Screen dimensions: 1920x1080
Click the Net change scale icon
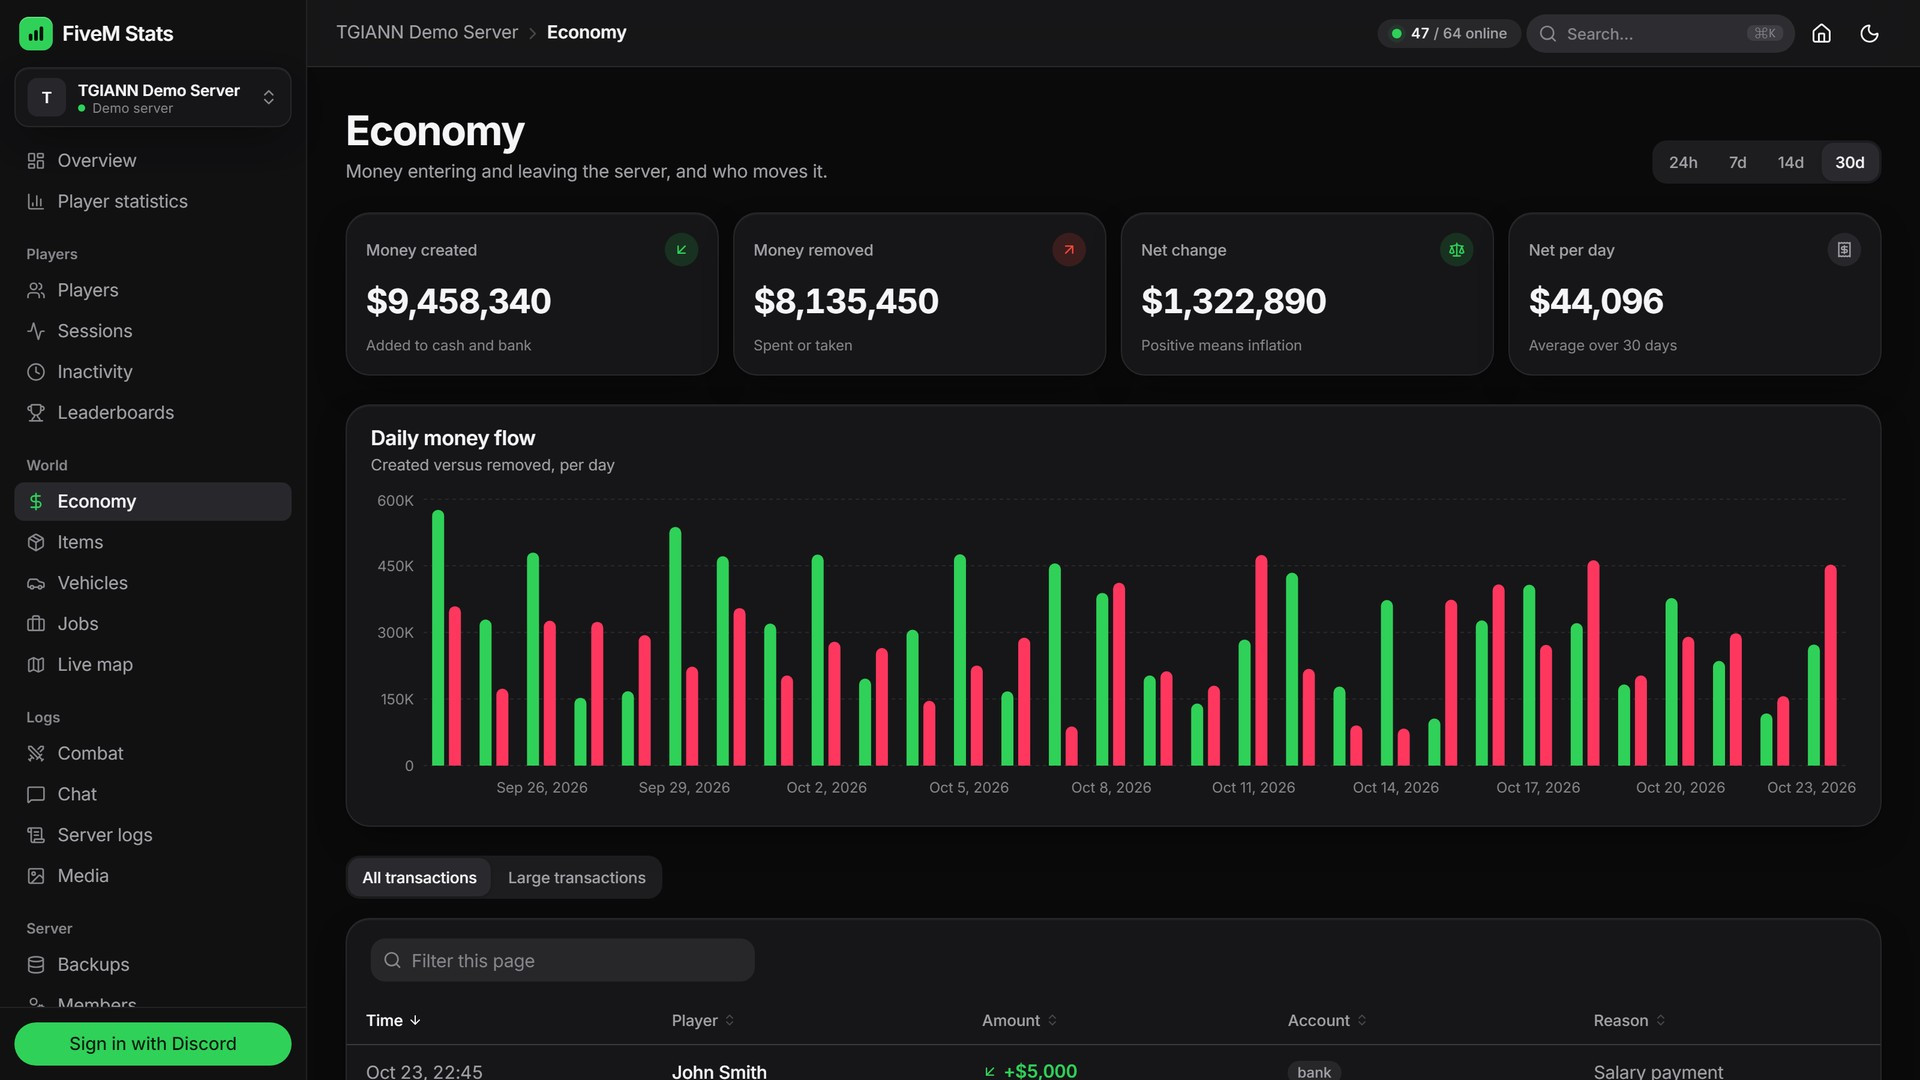pyautogui.click(x=1456, y=250)
